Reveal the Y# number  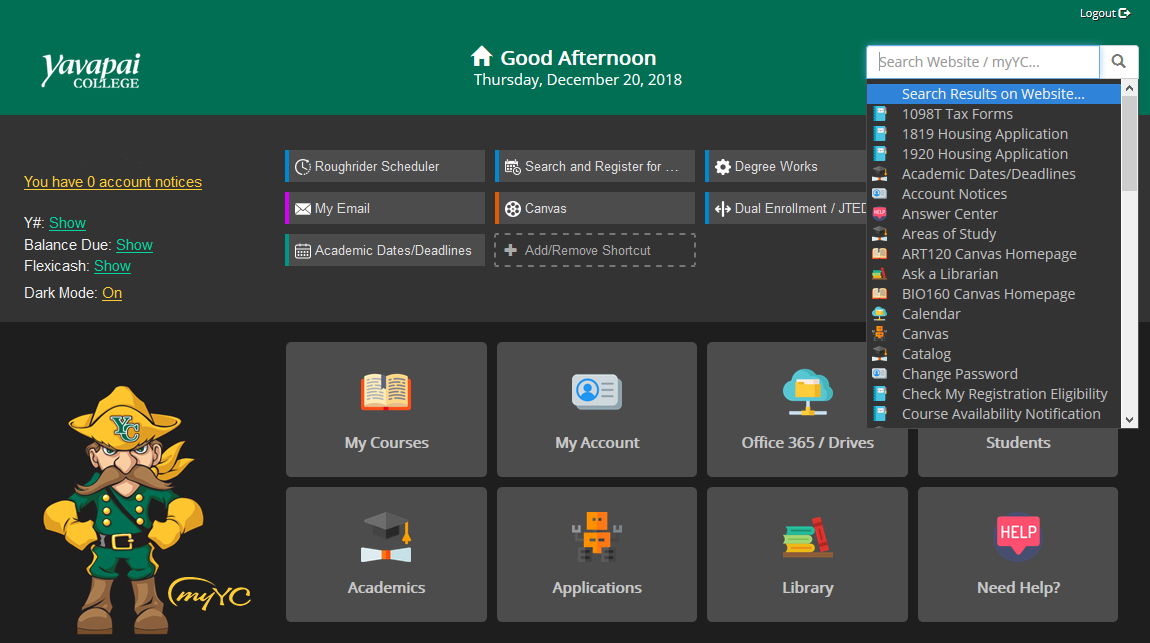pyautogui.click(x=67, y=222)
